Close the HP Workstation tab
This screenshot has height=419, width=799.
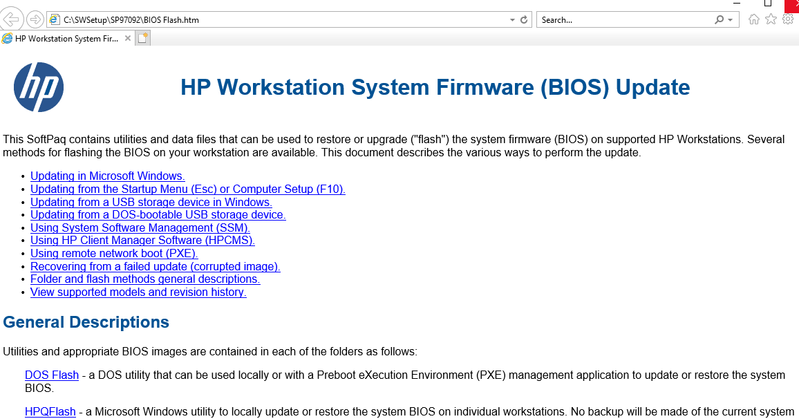coord(127,38)
